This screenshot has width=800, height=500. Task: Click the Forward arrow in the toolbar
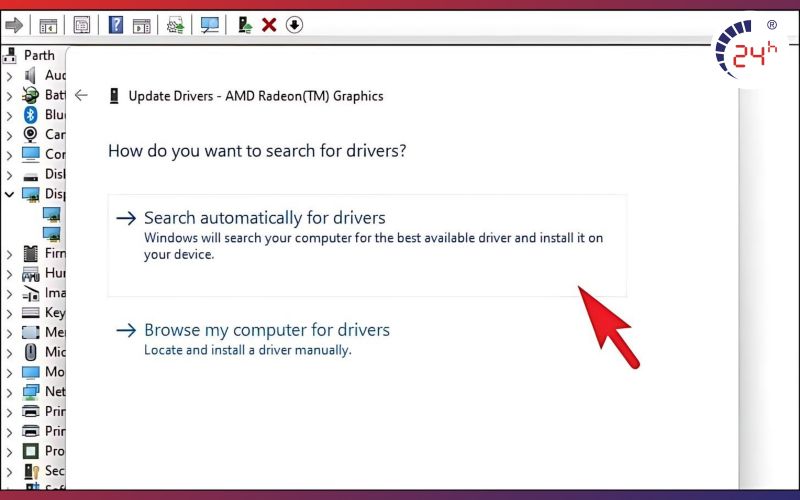[x=14, y=24]
